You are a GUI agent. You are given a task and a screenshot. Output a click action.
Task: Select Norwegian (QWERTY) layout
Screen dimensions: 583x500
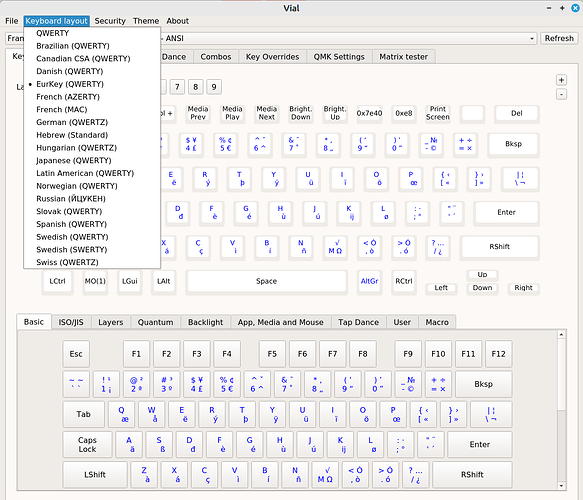coord(92,186)
